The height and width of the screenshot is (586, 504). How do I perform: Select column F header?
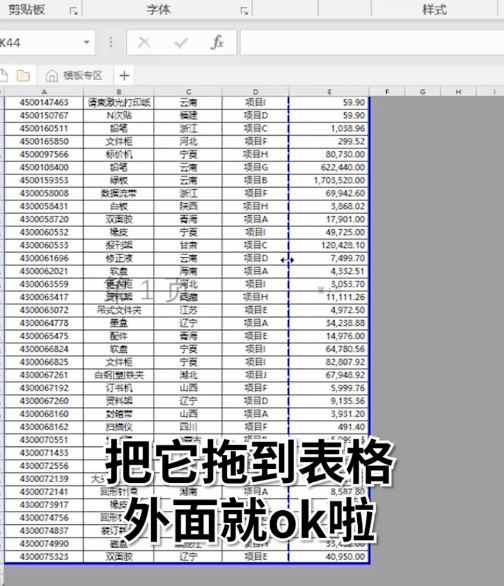point(387,92)
